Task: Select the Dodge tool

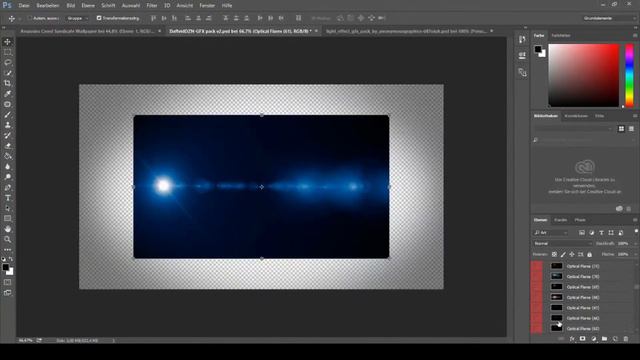Action: [x=7, y=177]
